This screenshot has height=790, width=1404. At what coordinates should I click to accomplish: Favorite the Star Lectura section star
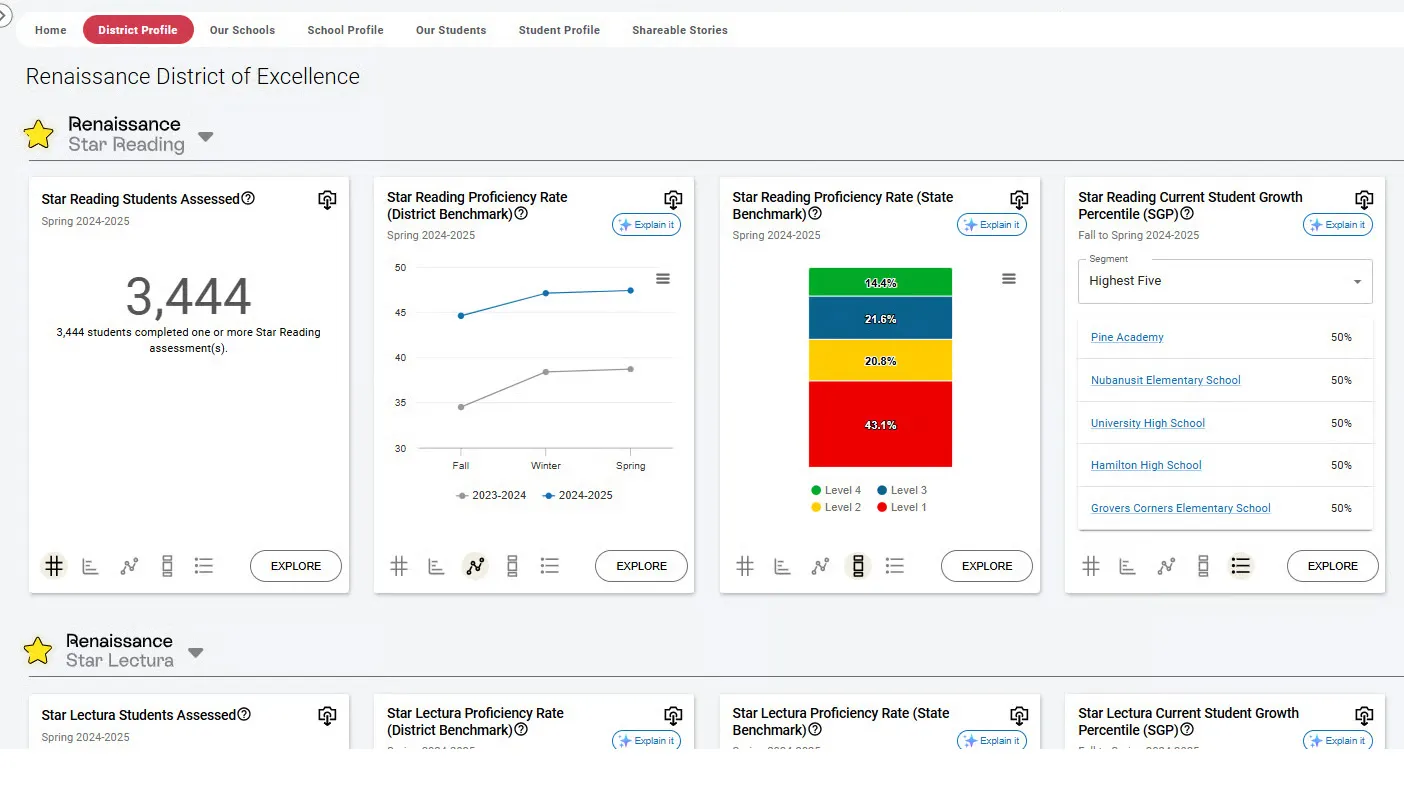[38, 651]
